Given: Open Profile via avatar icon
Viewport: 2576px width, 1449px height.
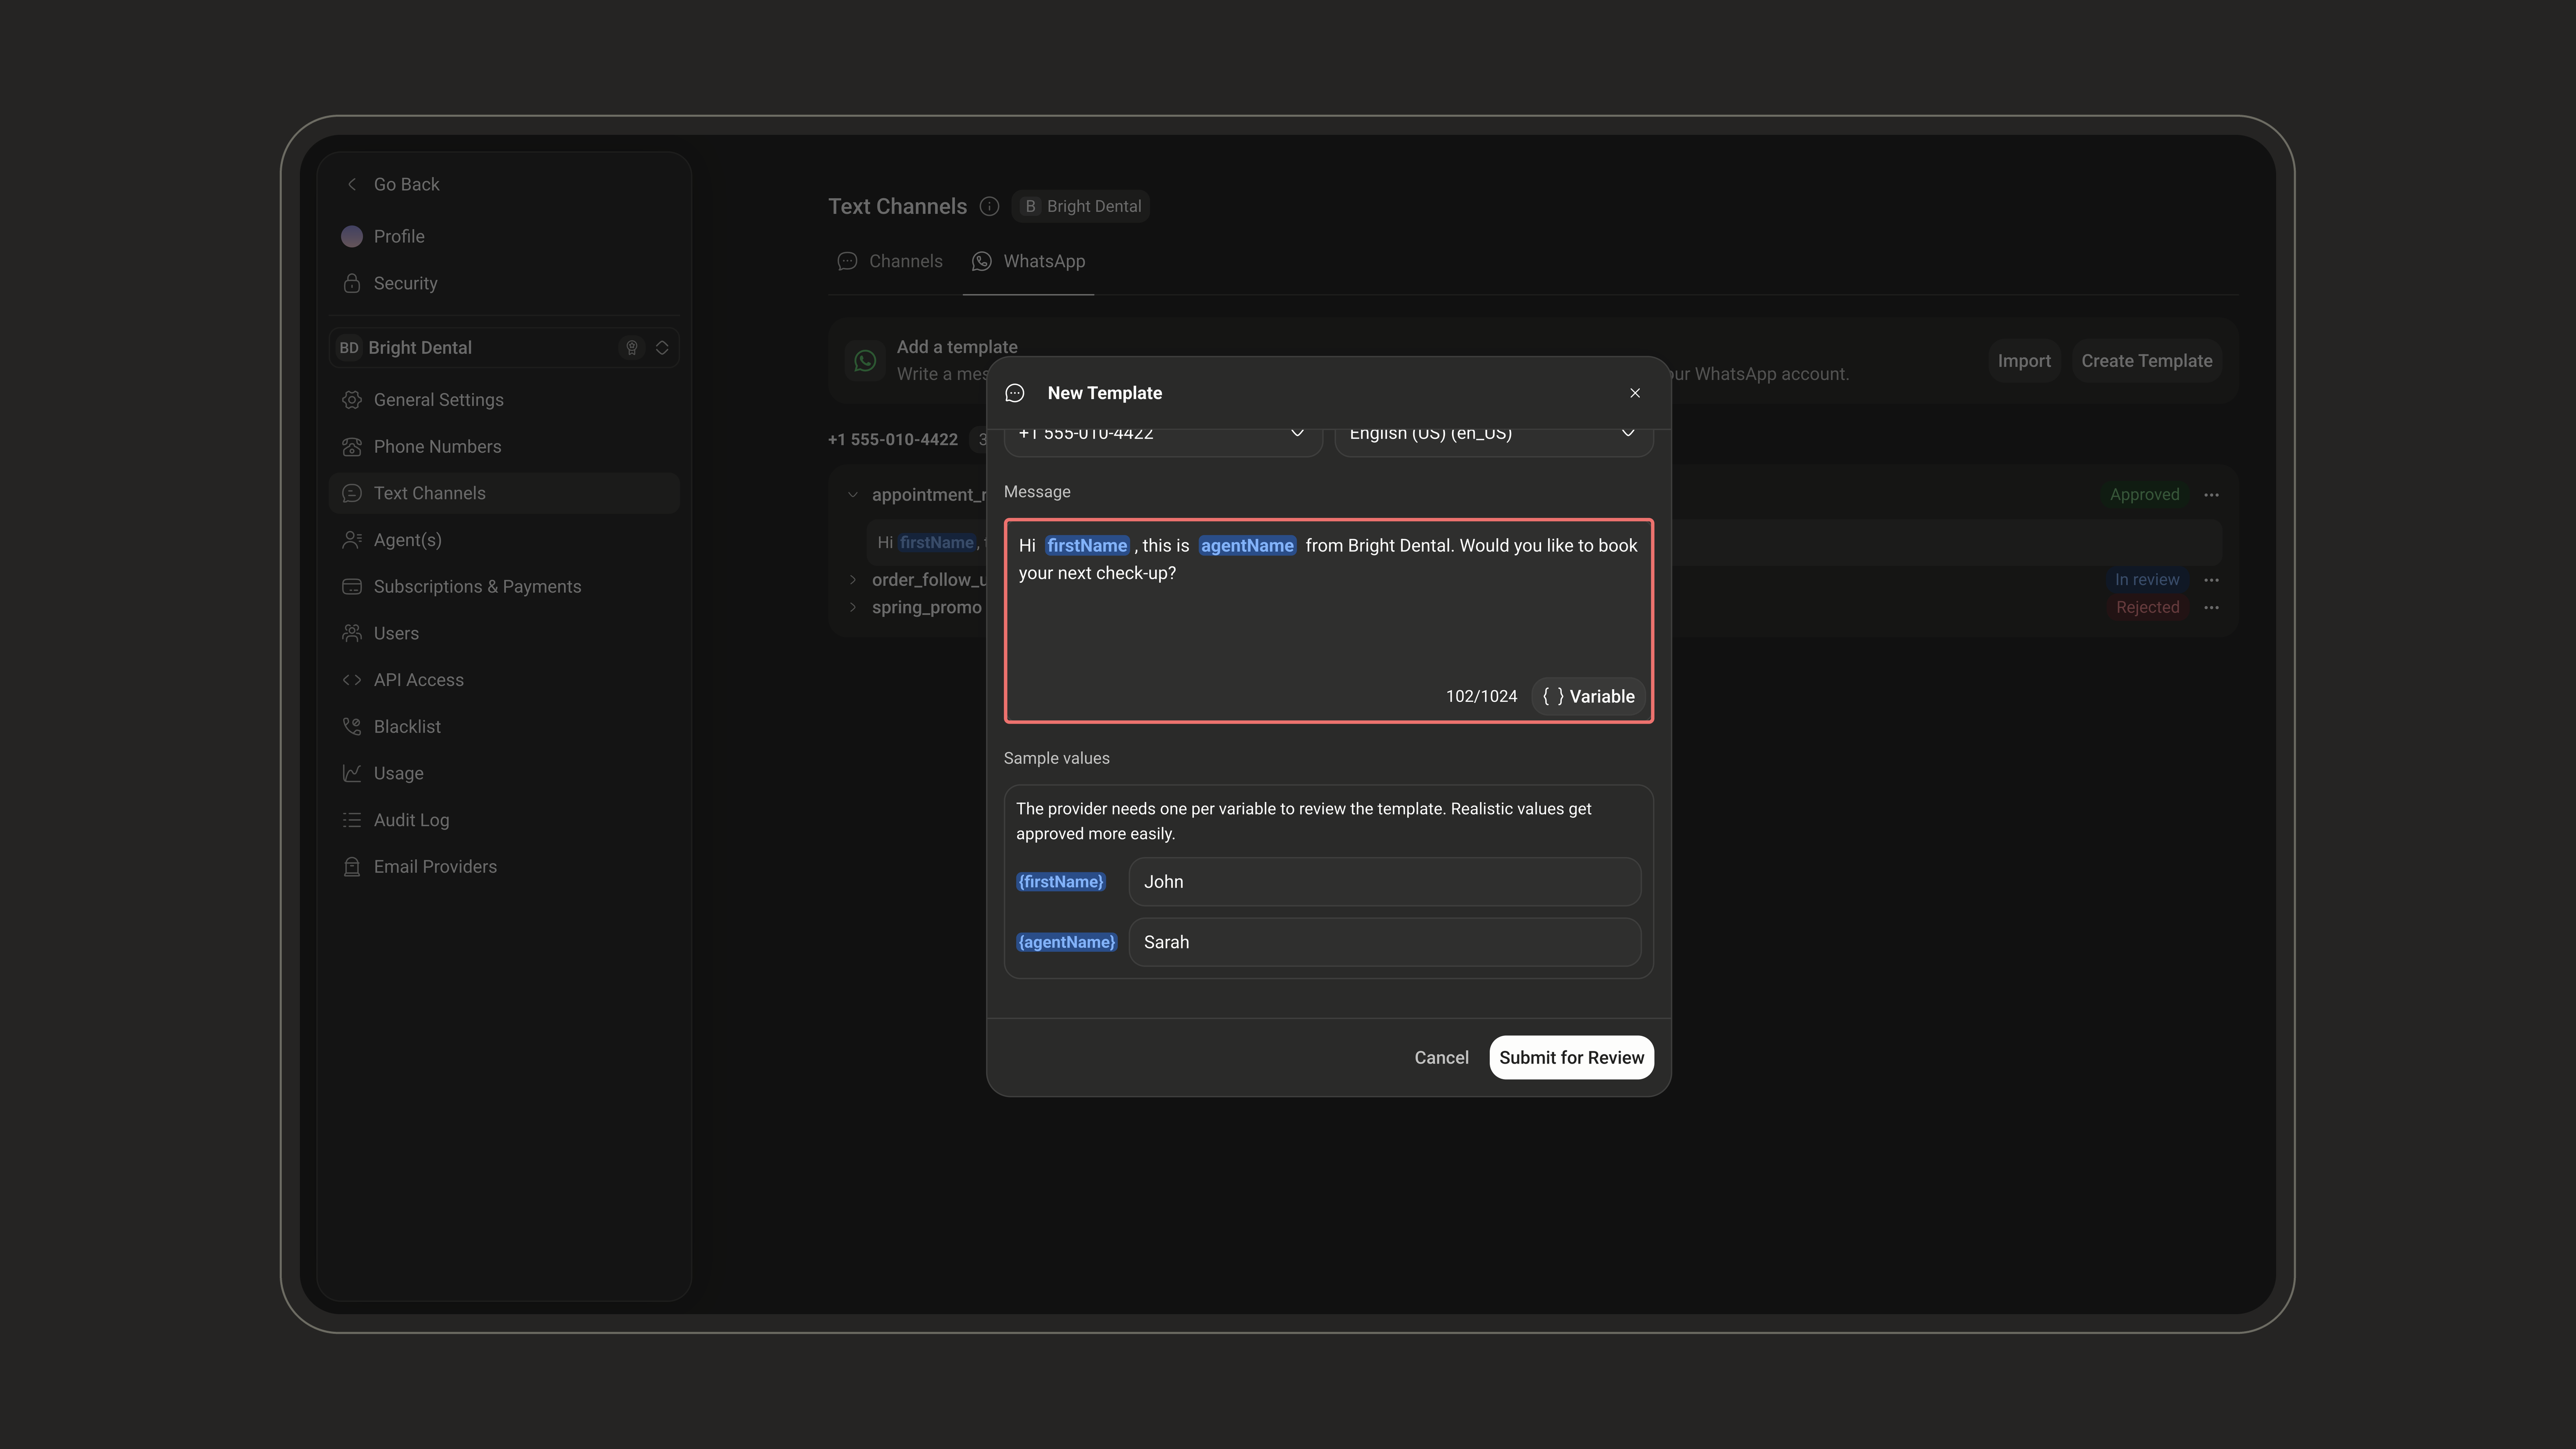Looking at the screenshot, I should [351, 236].
